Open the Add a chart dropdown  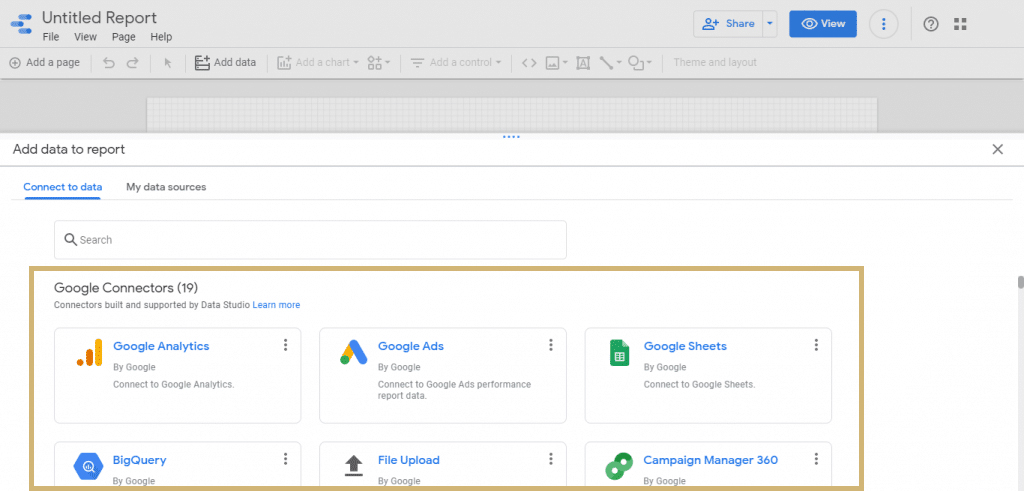[x=318, y=63]
